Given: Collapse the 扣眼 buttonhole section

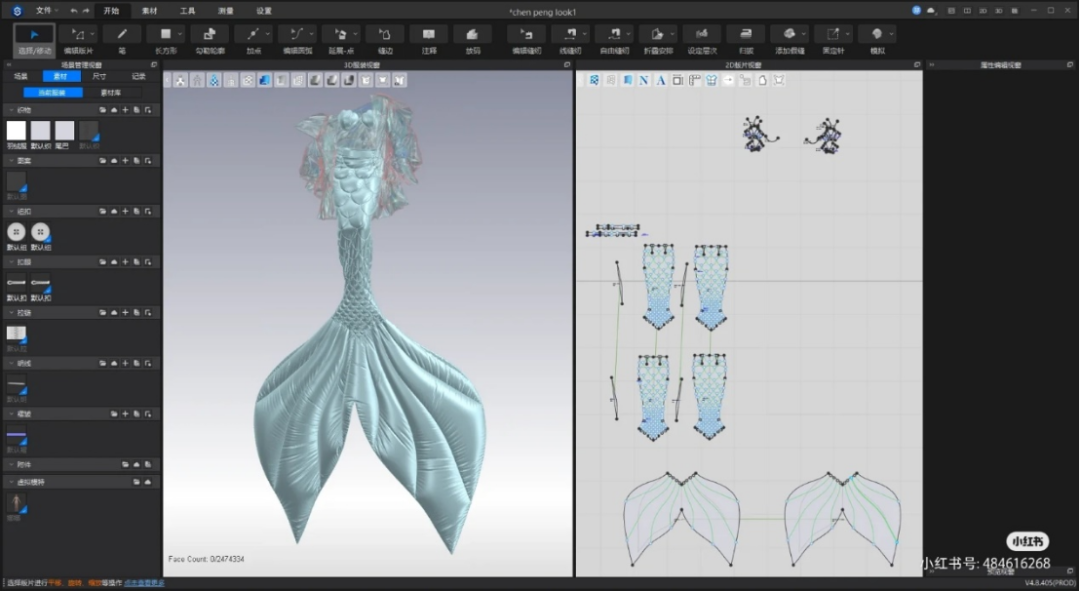Looking at the screenshot, I should (x=12, y=262).
